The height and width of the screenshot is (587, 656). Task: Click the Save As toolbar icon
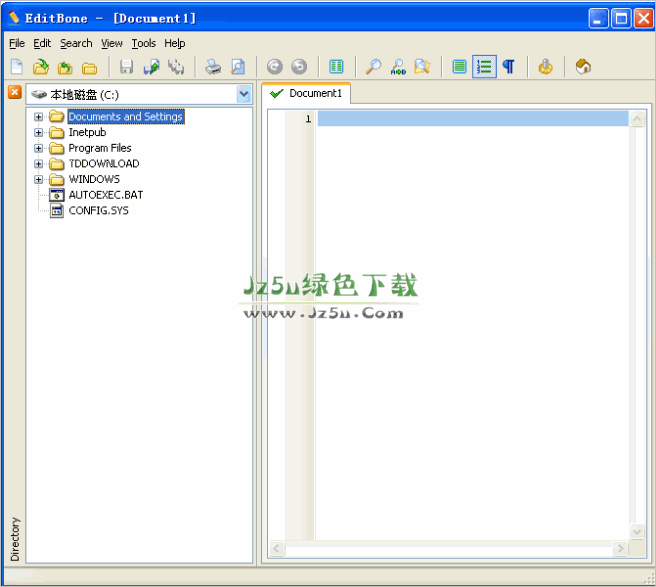click(x=151, y=67)
